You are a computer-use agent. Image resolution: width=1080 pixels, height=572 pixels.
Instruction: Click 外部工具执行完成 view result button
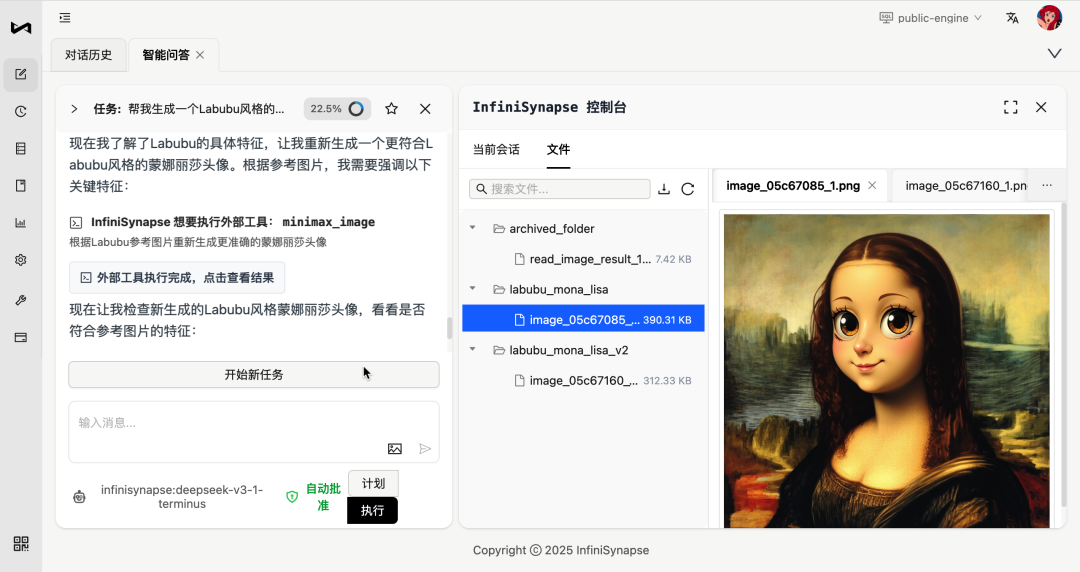tap(177, 278)
